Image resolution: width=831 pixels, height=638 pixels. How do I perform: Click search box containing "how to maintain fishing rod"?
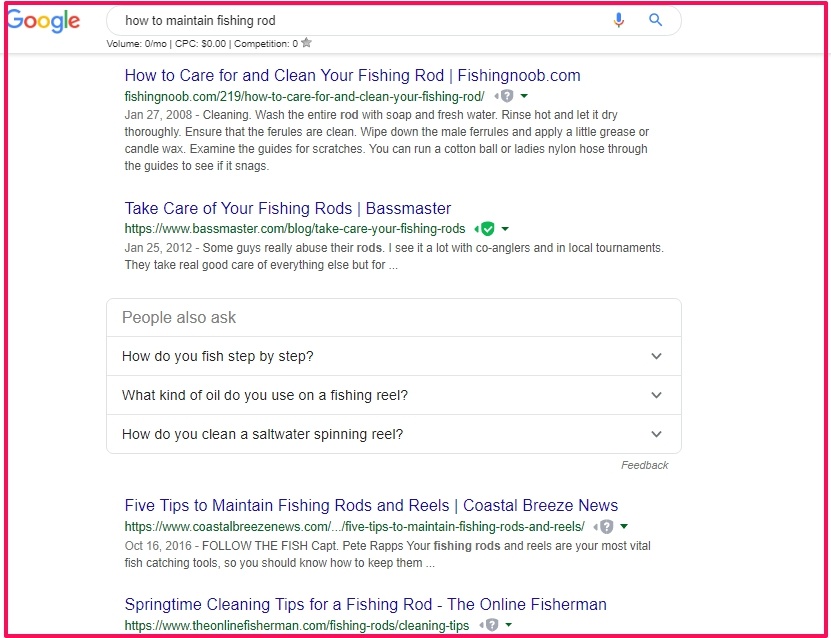click(x=393, y=21)
